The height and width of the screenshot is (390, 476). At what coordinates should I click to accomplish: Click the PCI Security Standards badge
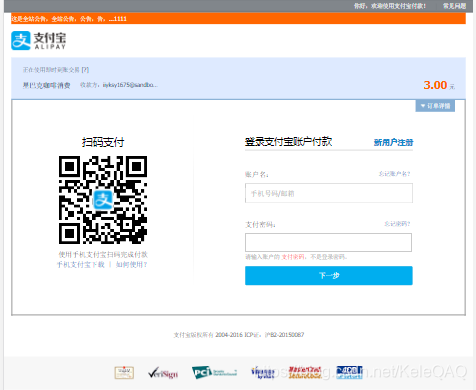pyautogui.click(x=214, y=372)
